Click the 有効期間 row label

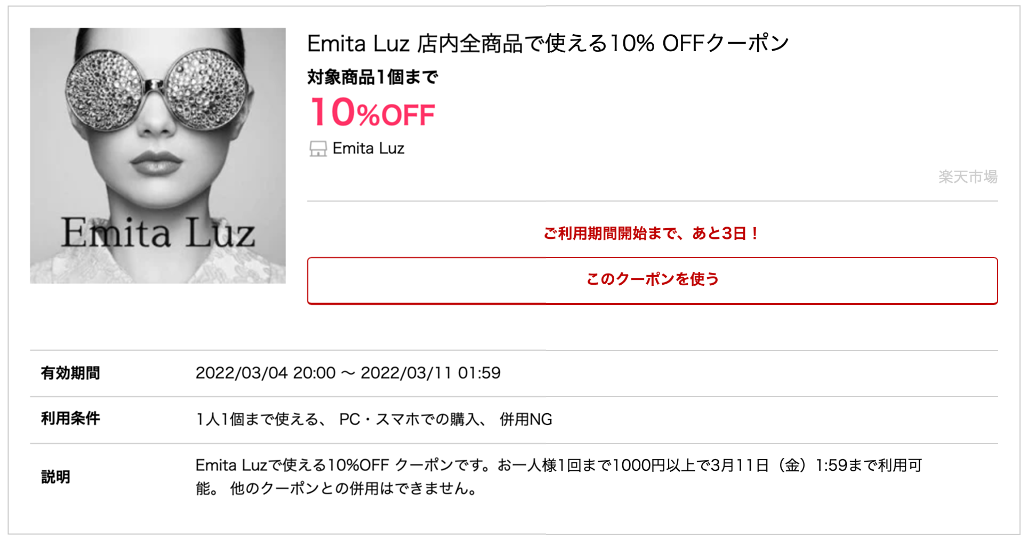pyautogui.click(x=70, y=373)
